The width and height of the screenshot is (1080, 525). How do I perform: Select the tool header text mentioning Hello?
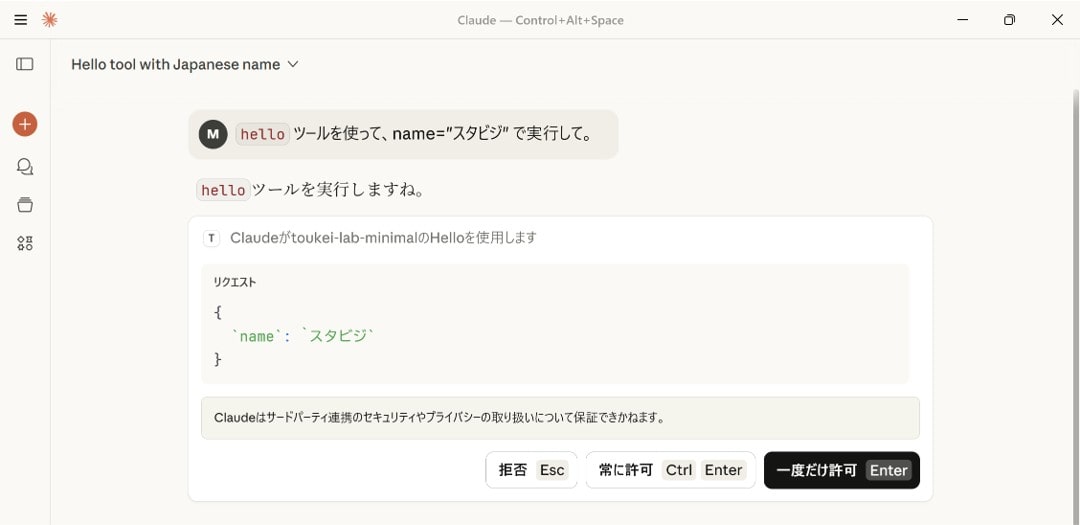tap(383, 238)
